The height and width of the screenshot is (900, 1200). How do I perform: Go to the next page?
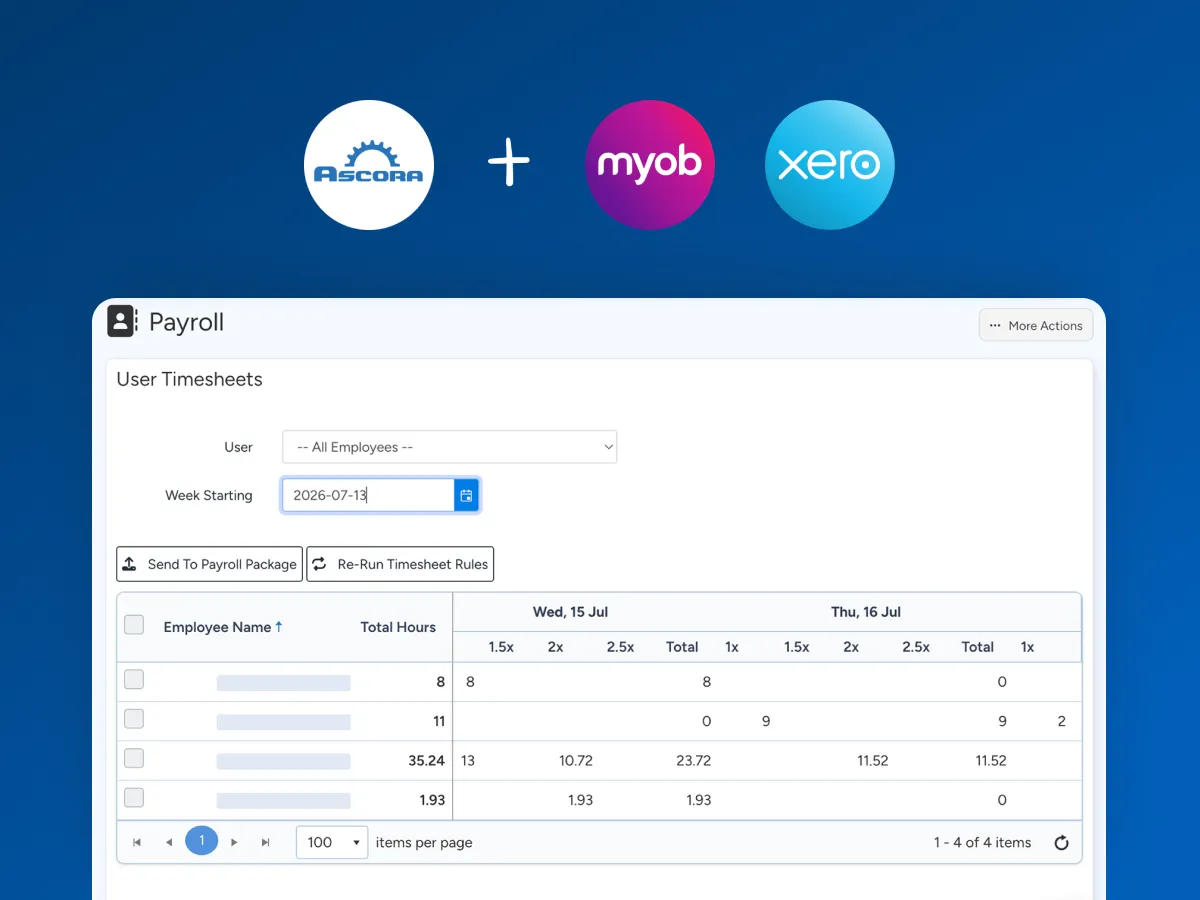pyautogui.click(x=234, y=842)
